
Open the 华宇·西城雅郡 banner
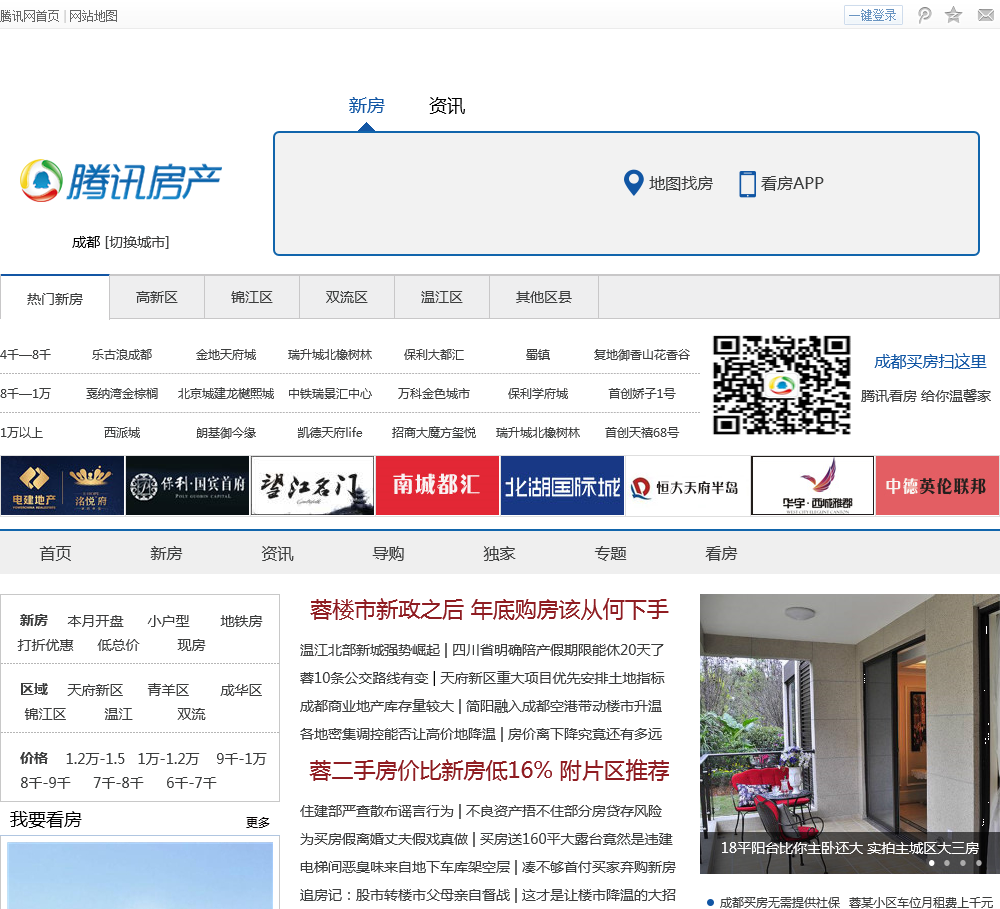click(x=812, y=485)
